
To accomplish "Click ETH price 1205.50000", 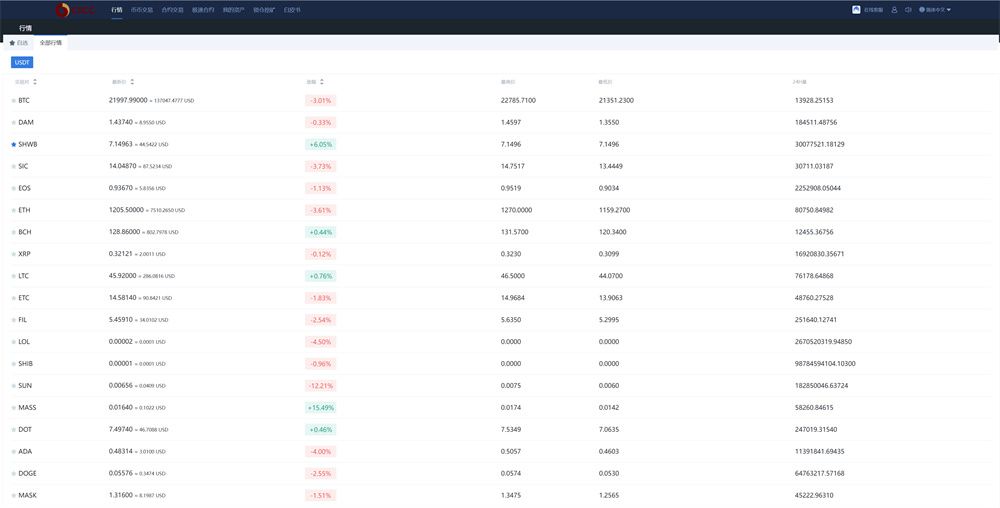I will pos(126,210).
